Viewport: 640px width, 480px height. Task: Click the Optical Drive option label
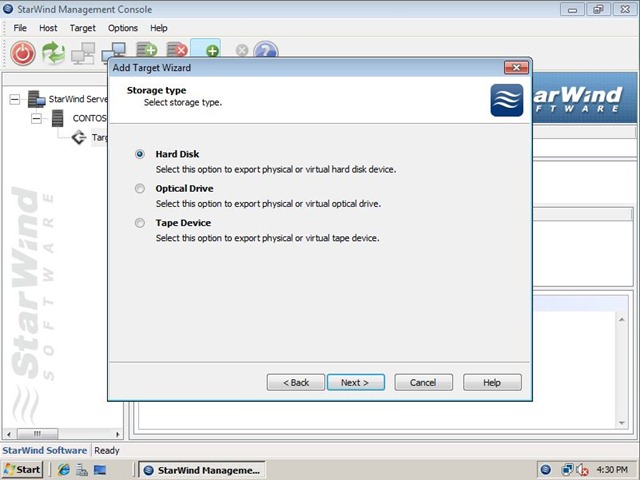tap(184, 188)
